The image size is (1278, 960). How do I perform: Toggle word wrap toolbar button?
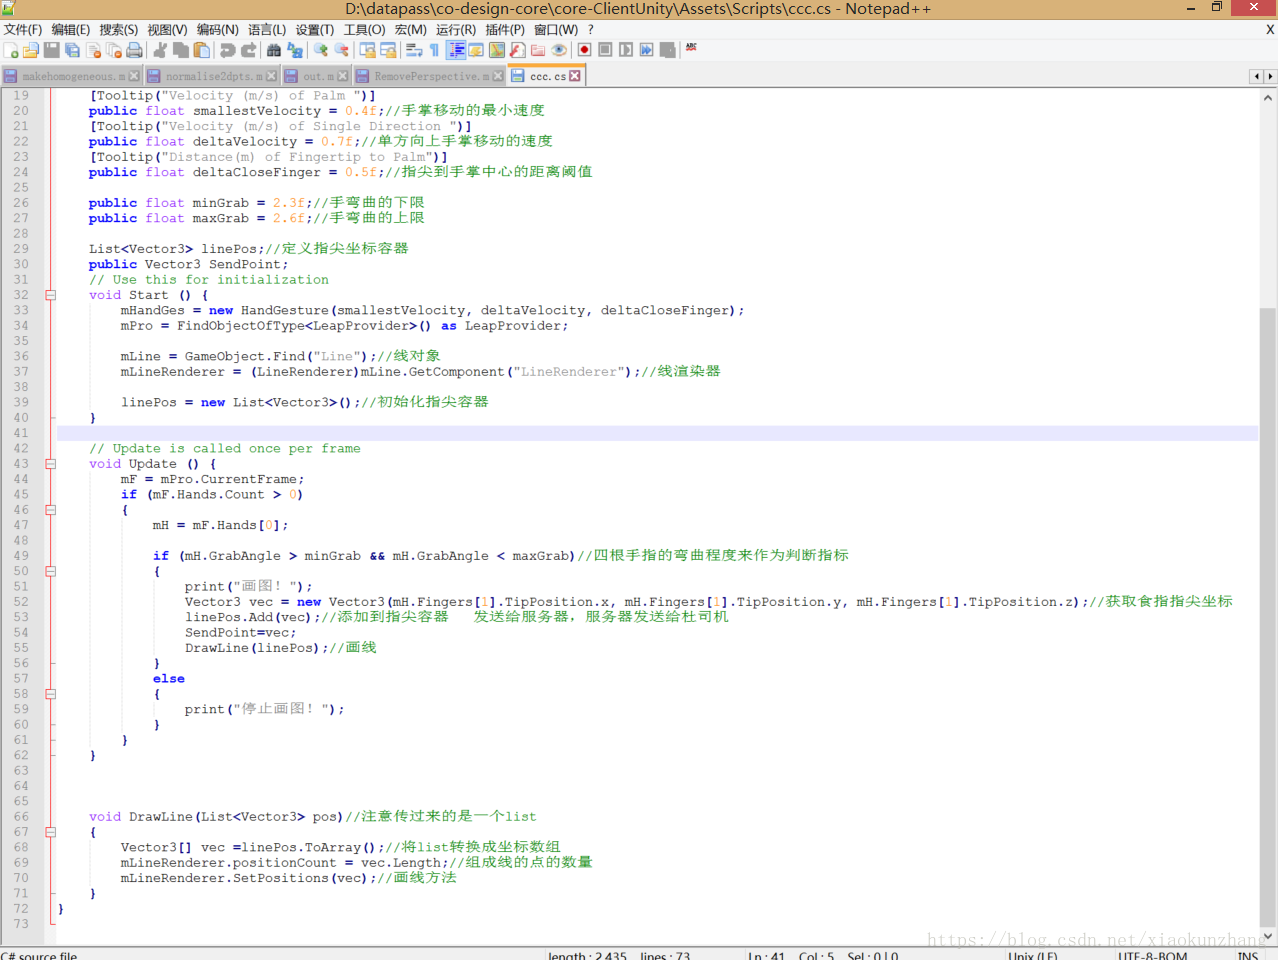pyautogui.click(x=414, y=50)
